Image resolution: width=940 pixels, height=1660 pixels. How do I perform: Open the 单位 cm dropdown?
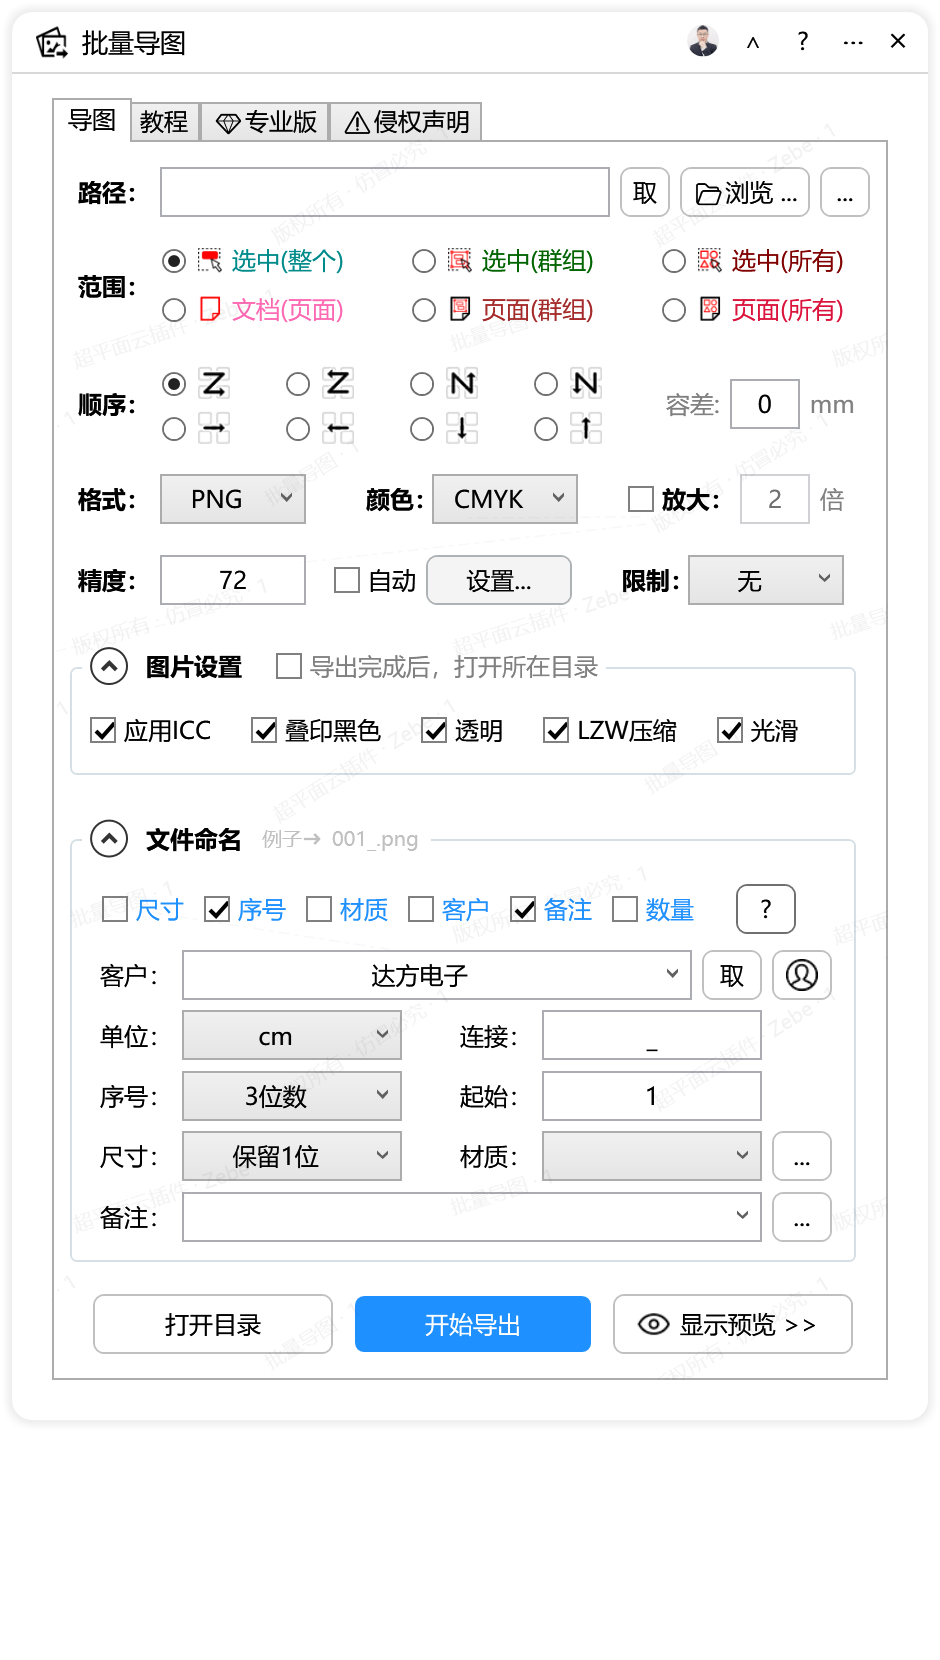pos(292,1036)
